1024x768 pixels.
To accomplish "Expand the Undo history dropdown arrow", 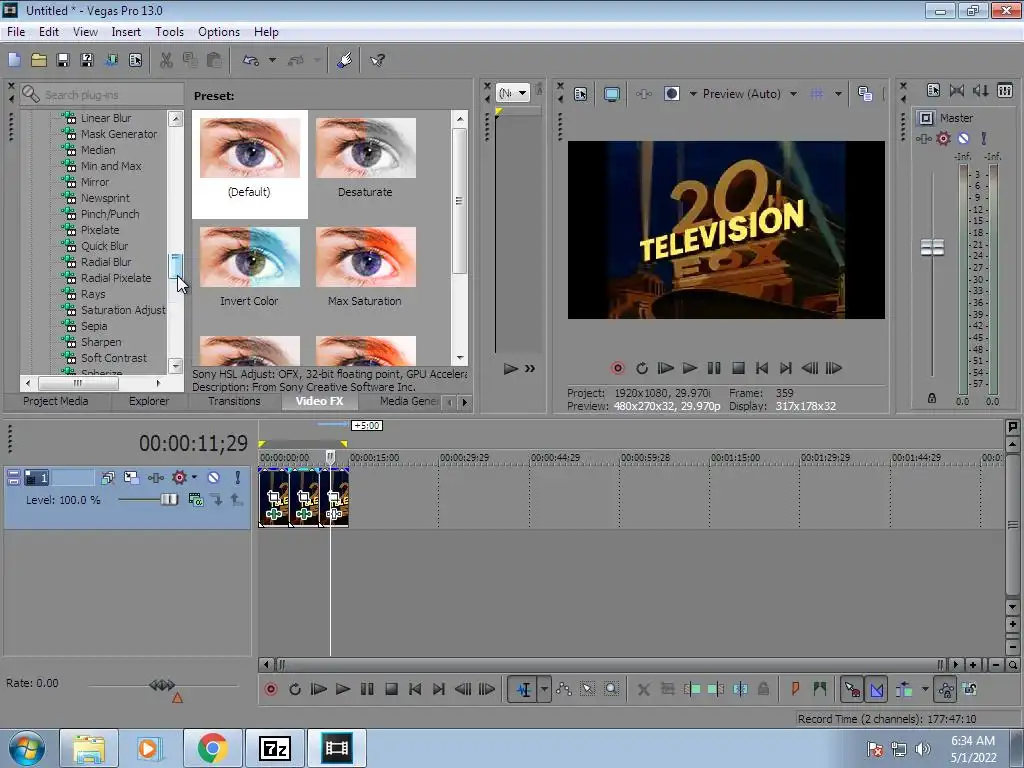I will 272,61.
